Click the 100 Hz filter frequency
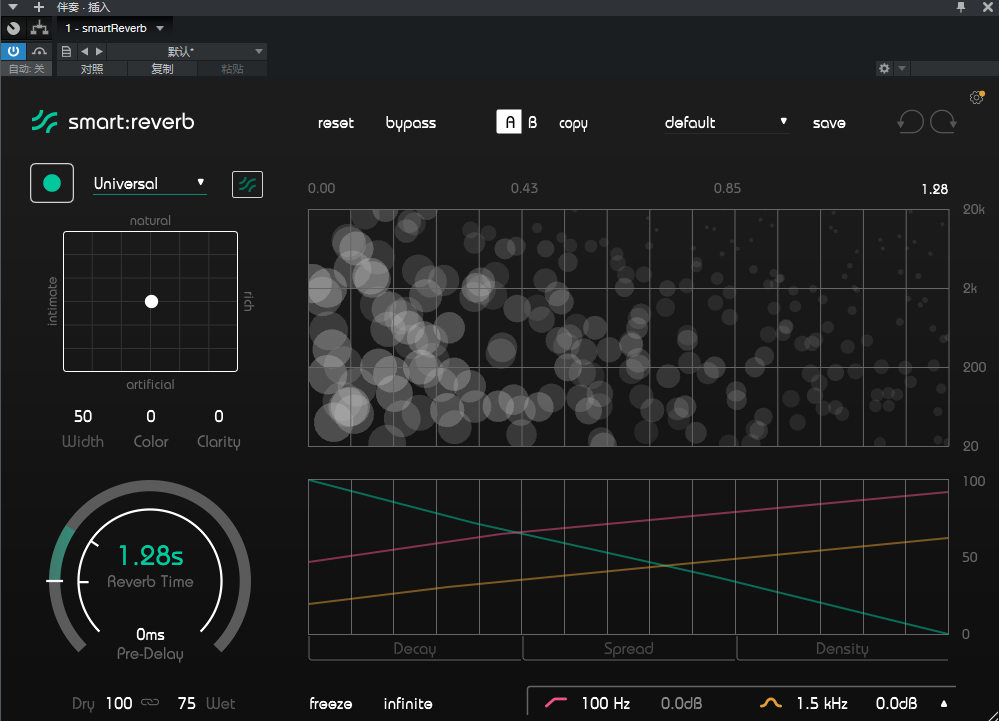 pos(606,703)
